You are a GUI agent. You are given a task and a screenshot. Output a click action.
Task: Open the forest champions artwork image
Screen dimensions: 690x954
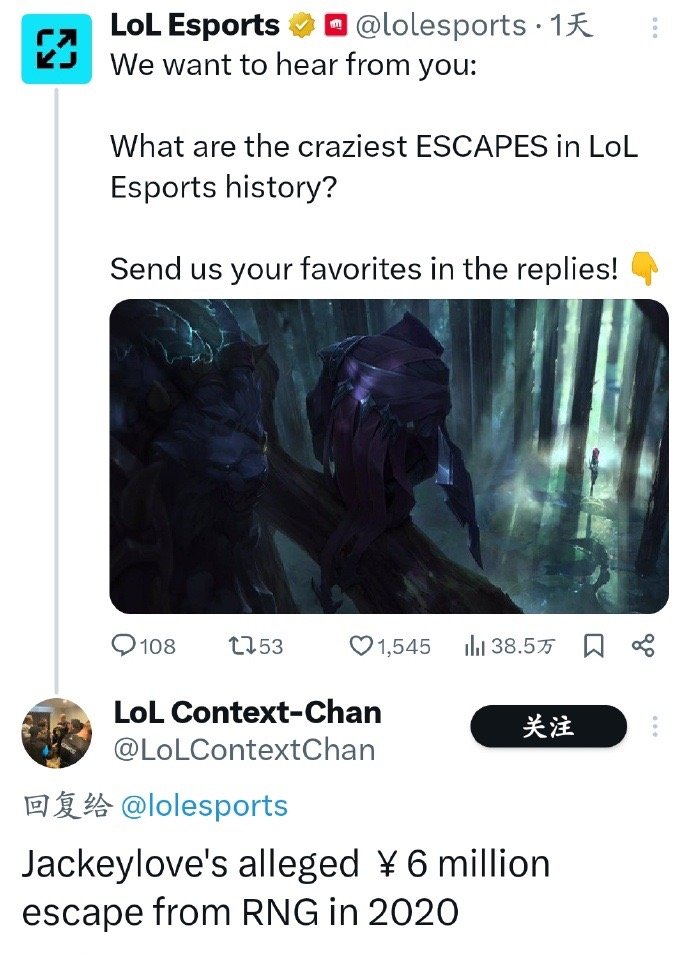point(389,456)
